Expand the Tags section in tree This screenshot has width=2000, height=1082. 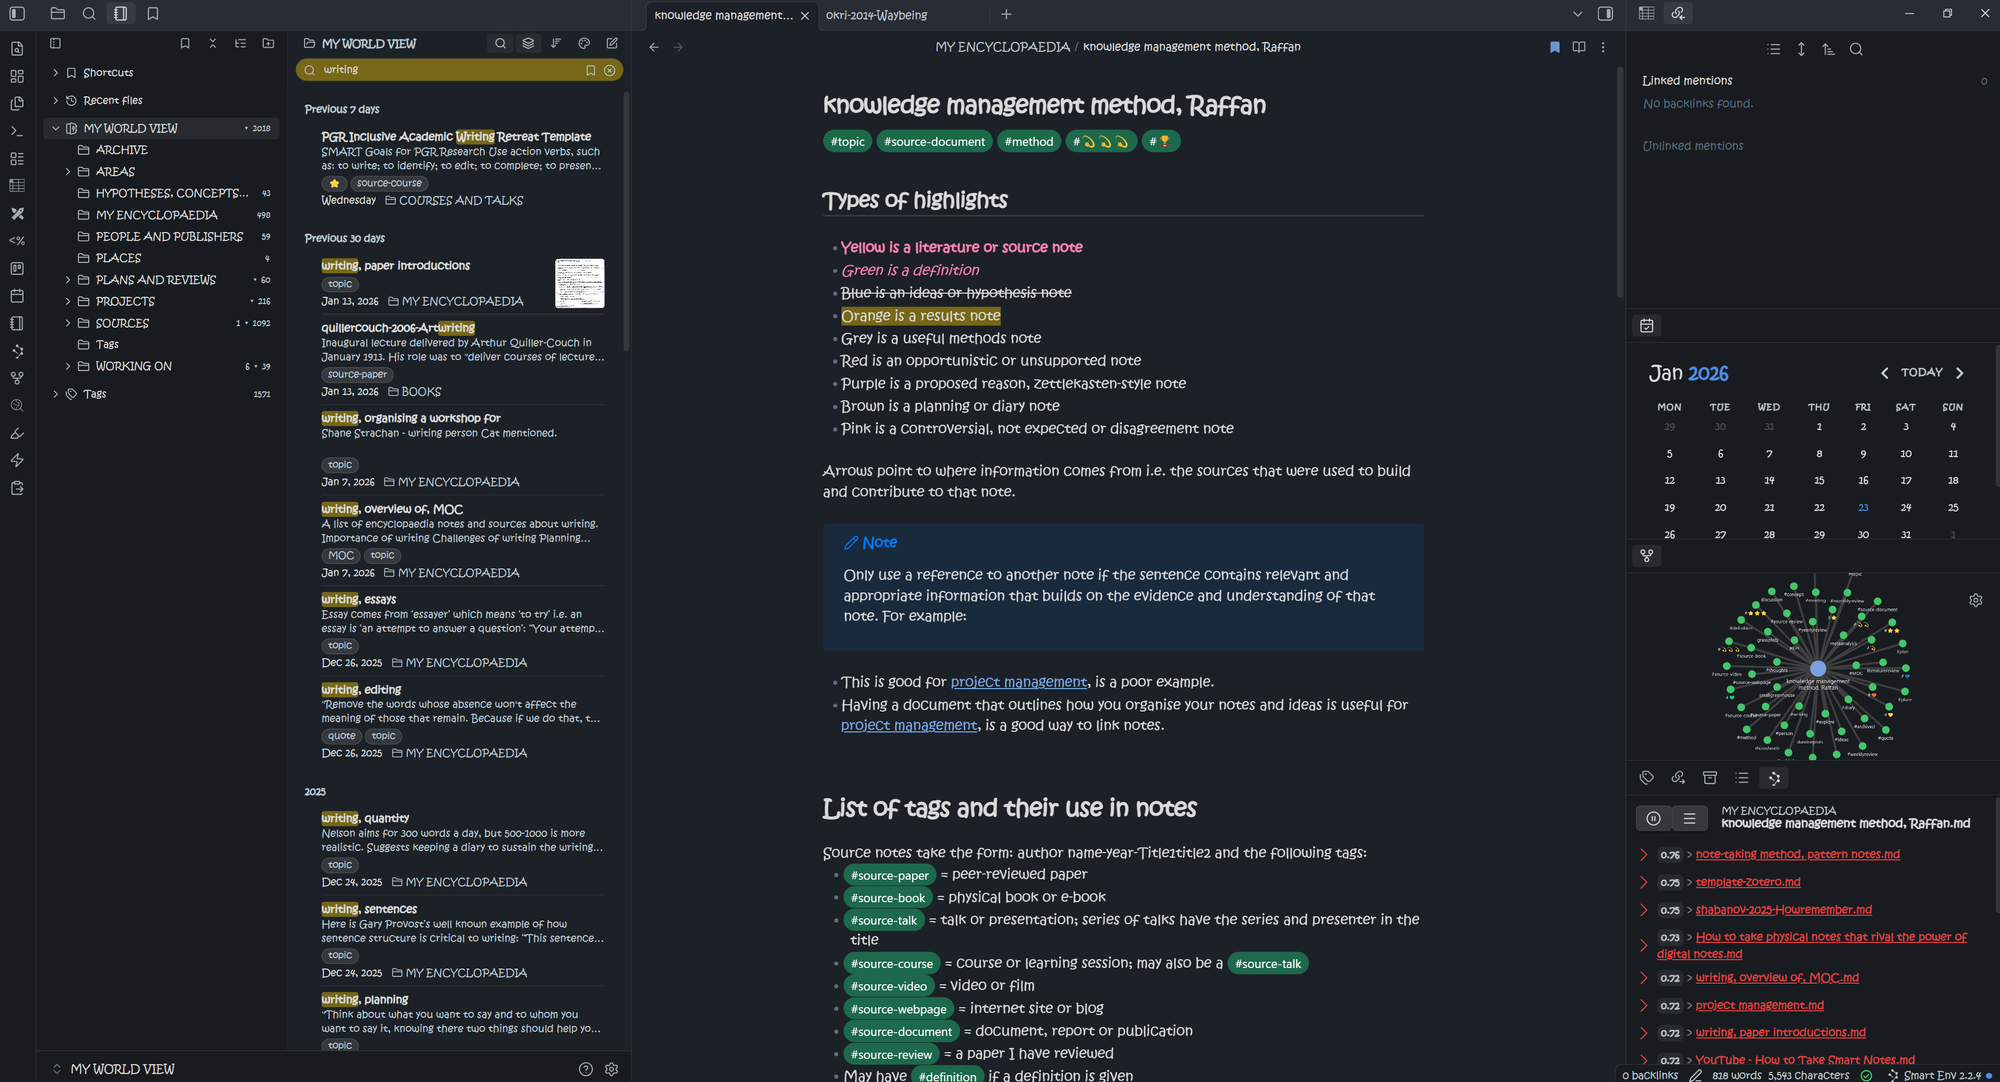(56, 394)
